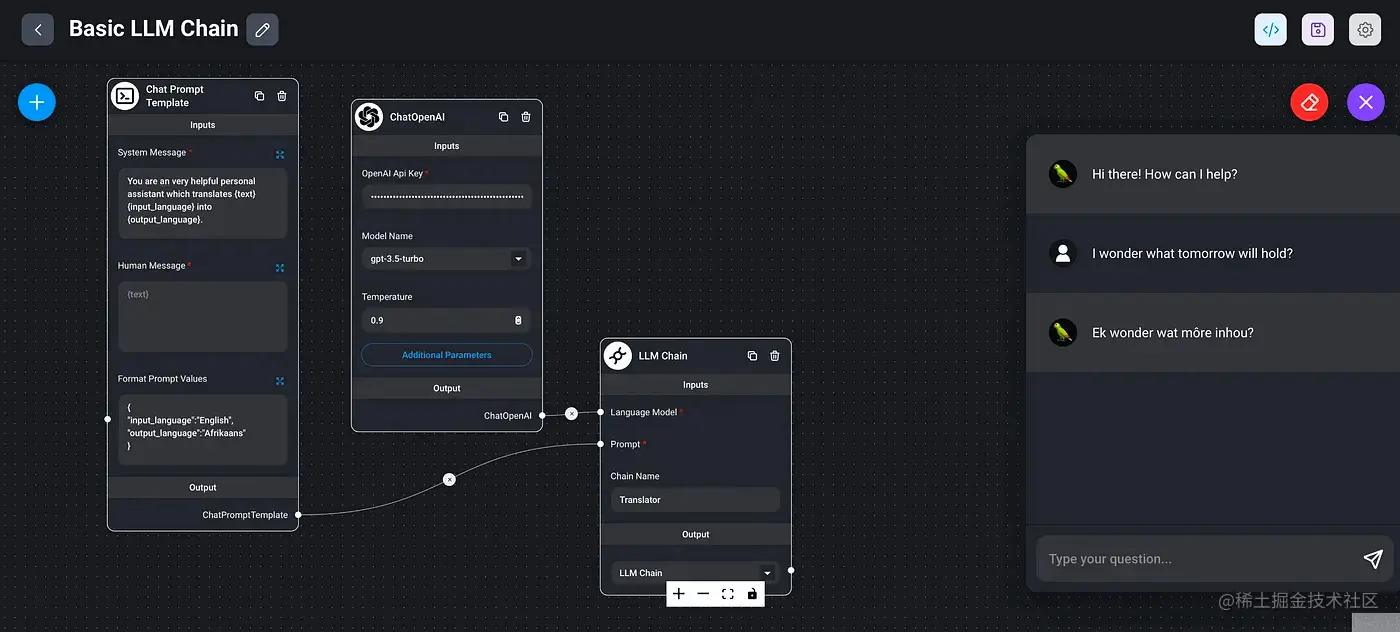Viewport: 1400px width, 632px height.
Task: Add a new node with plus button
Action: click(x=37, y=102)
